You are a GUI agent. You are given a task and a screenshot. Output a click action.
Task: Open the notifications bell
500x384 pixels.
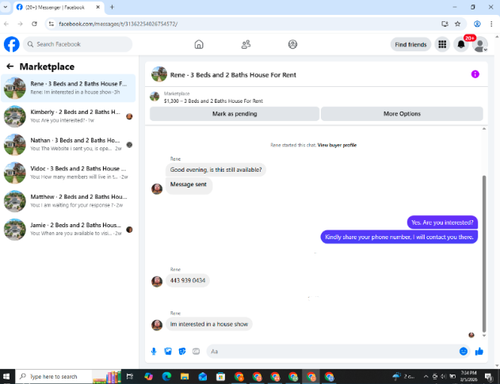click(x=461, y=44)
